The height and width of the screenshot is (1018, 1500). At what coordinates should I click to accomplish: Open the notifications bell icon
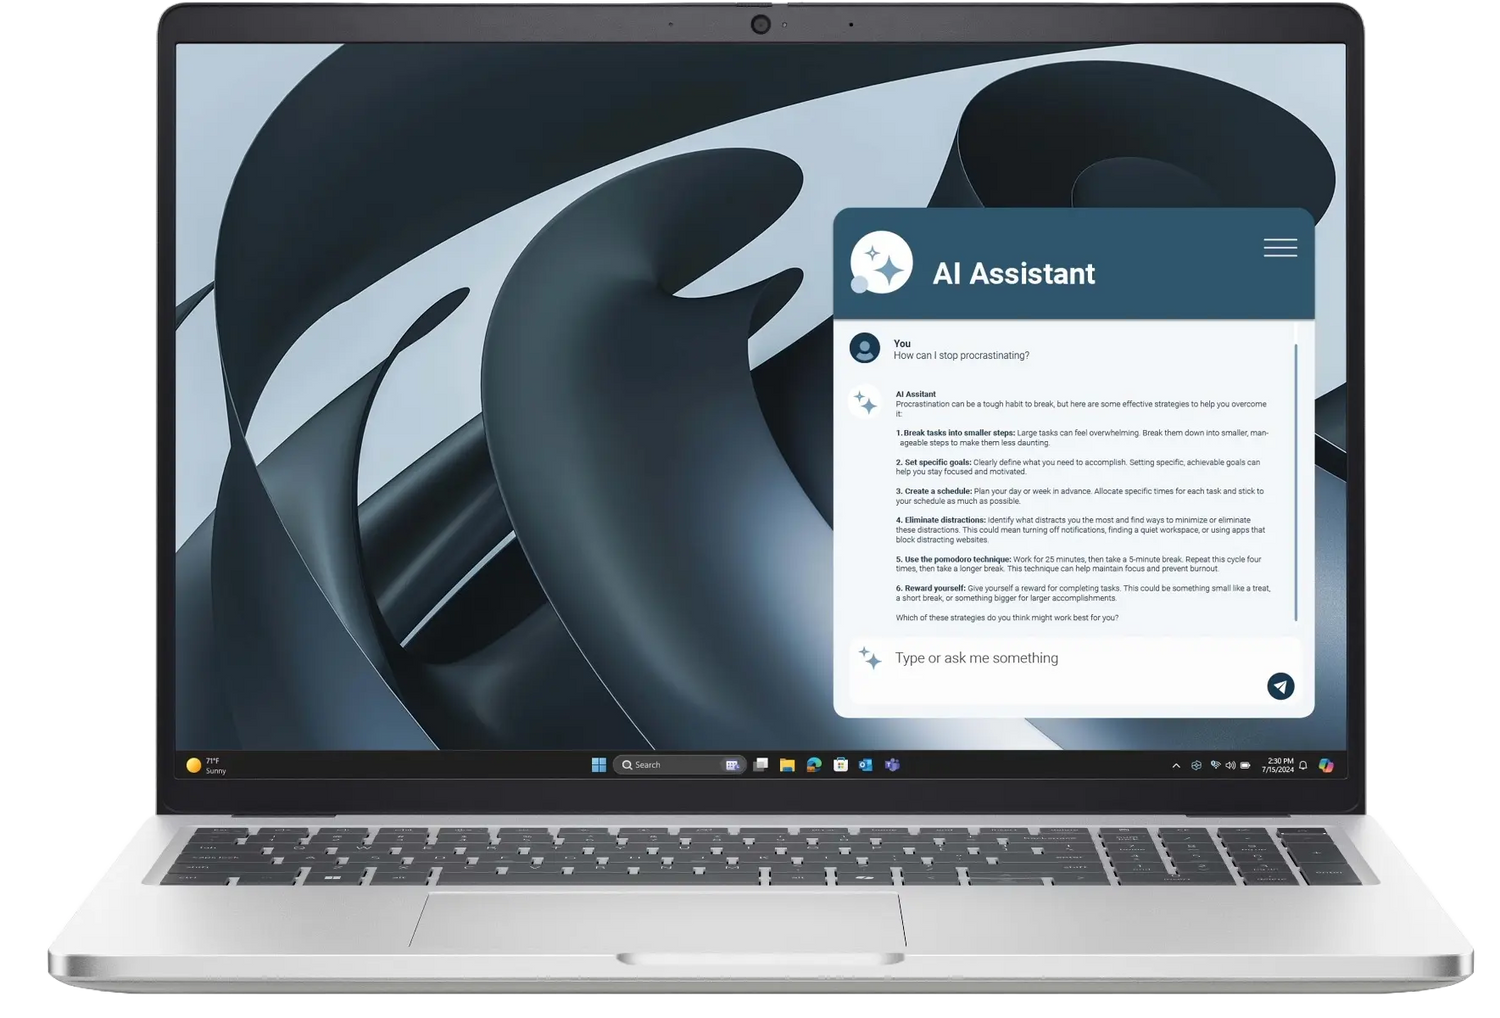point(1303,766)
